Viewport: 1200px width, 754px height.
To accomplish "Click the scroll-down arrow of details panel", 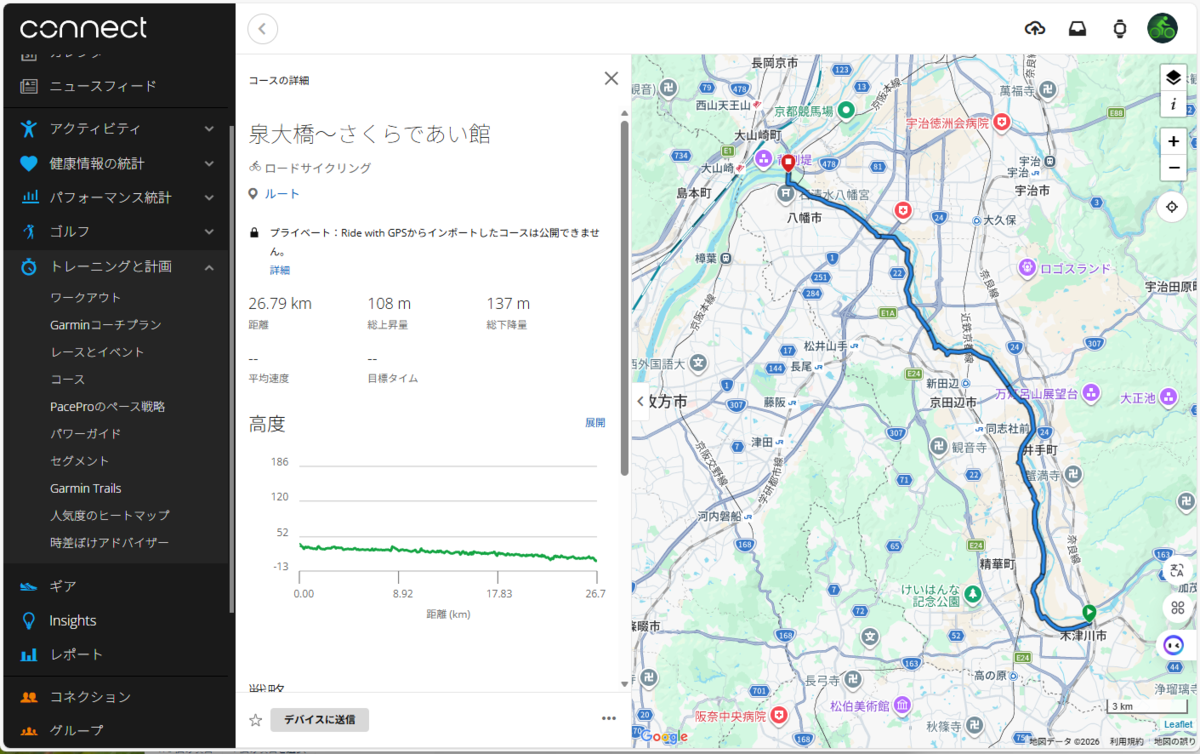I will point(625,685).
